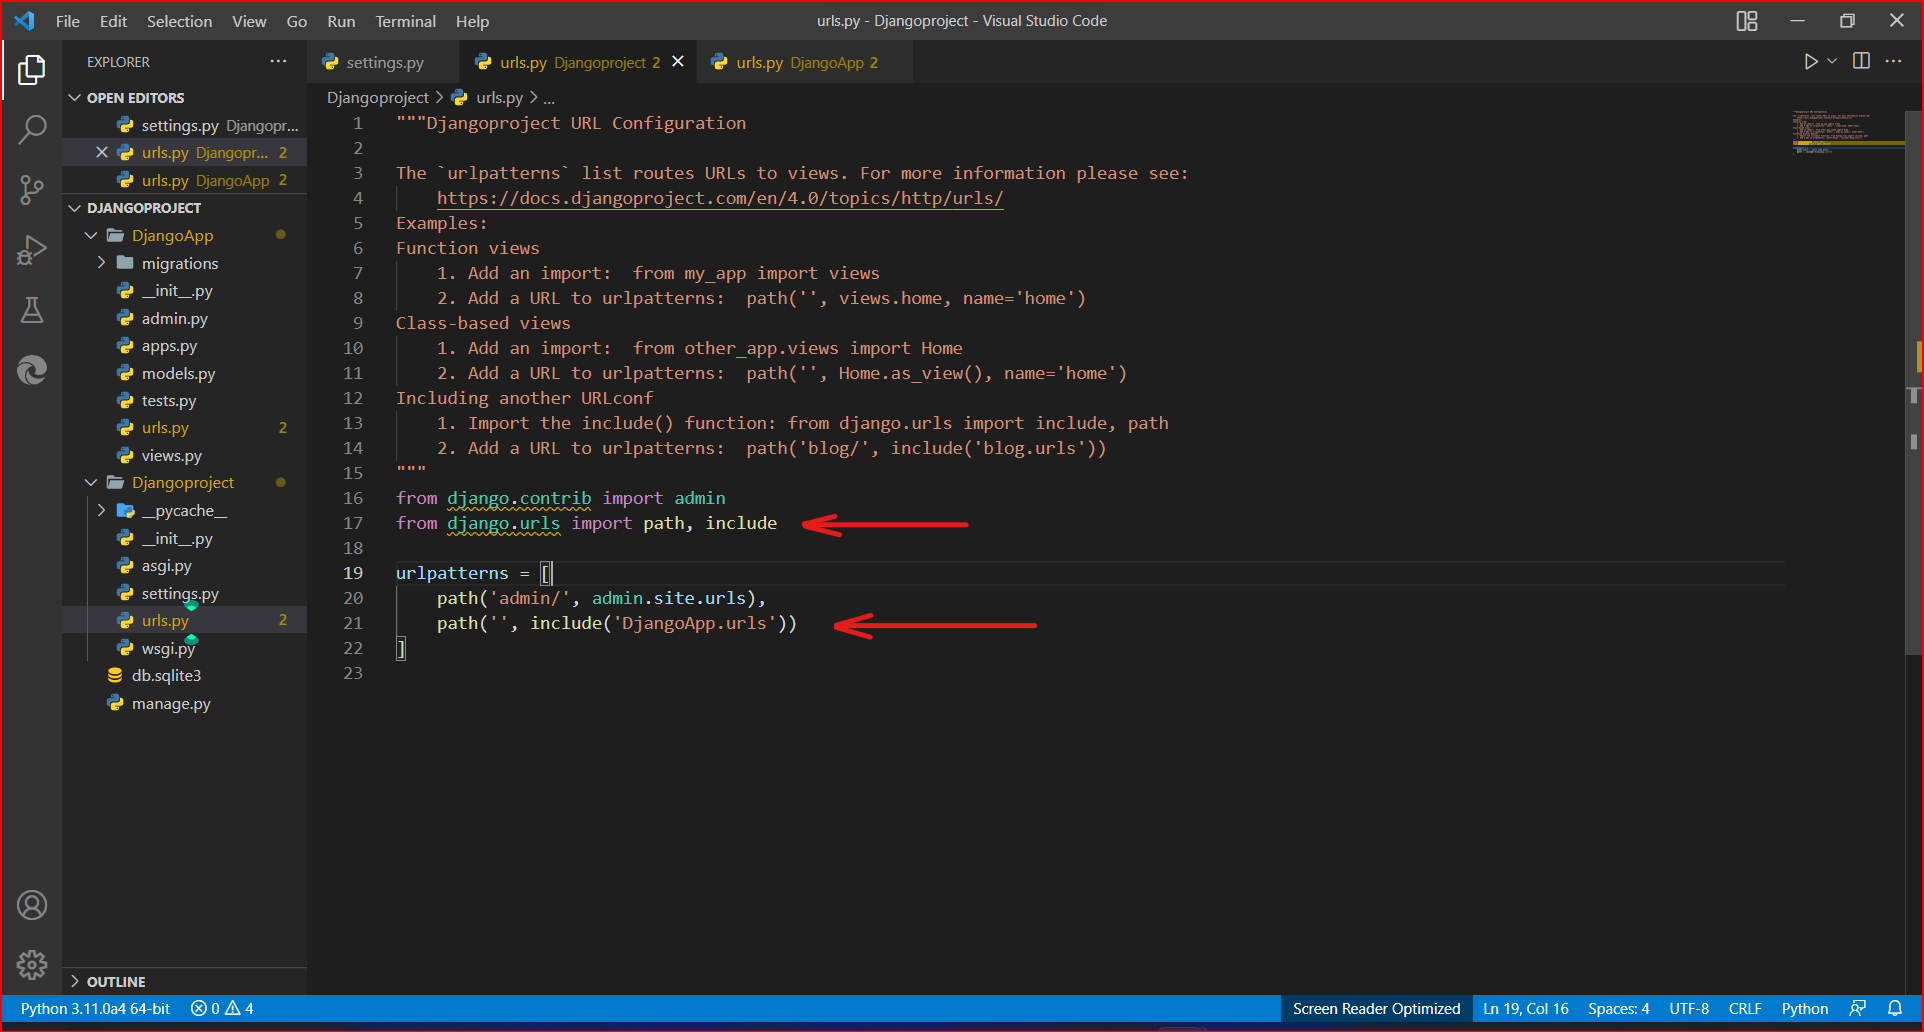Viewport: 1924px width, 1032px height.
Task: Open the Source Control view icon
Action: point(32,189)
